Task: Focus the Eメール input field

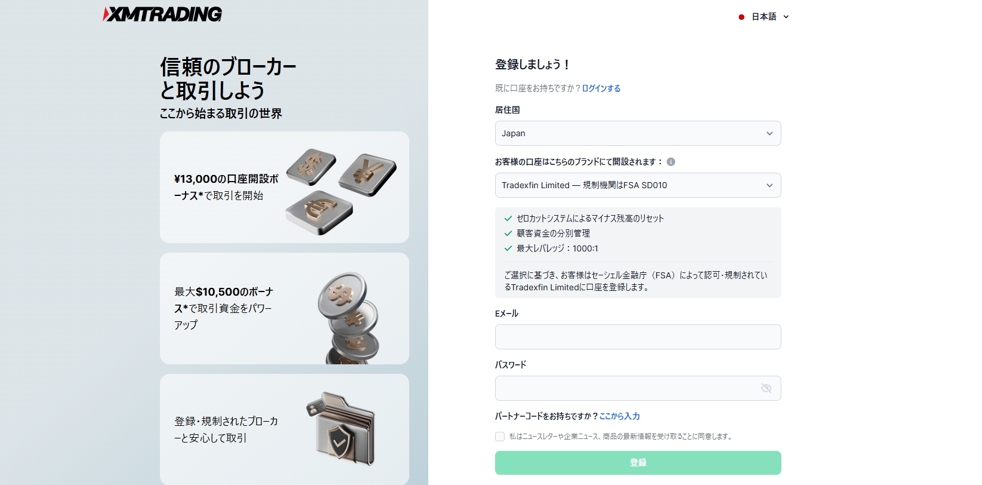Action: [638, 337]
